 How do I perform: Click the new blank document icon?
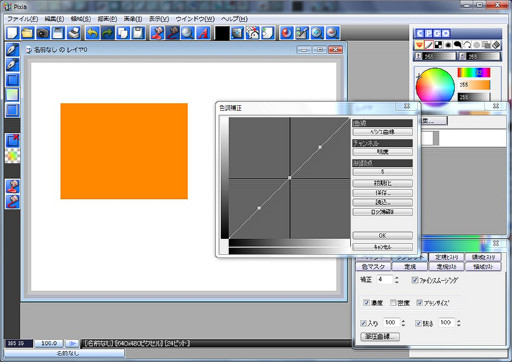click(x=12, y=33)
